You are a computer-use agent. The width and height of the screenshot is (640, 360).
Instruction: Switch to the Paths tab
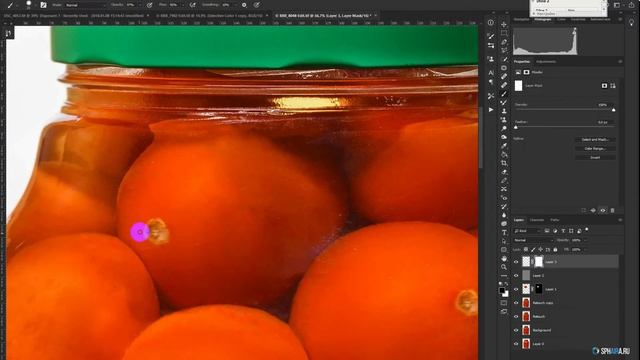(x=555, y=220)
